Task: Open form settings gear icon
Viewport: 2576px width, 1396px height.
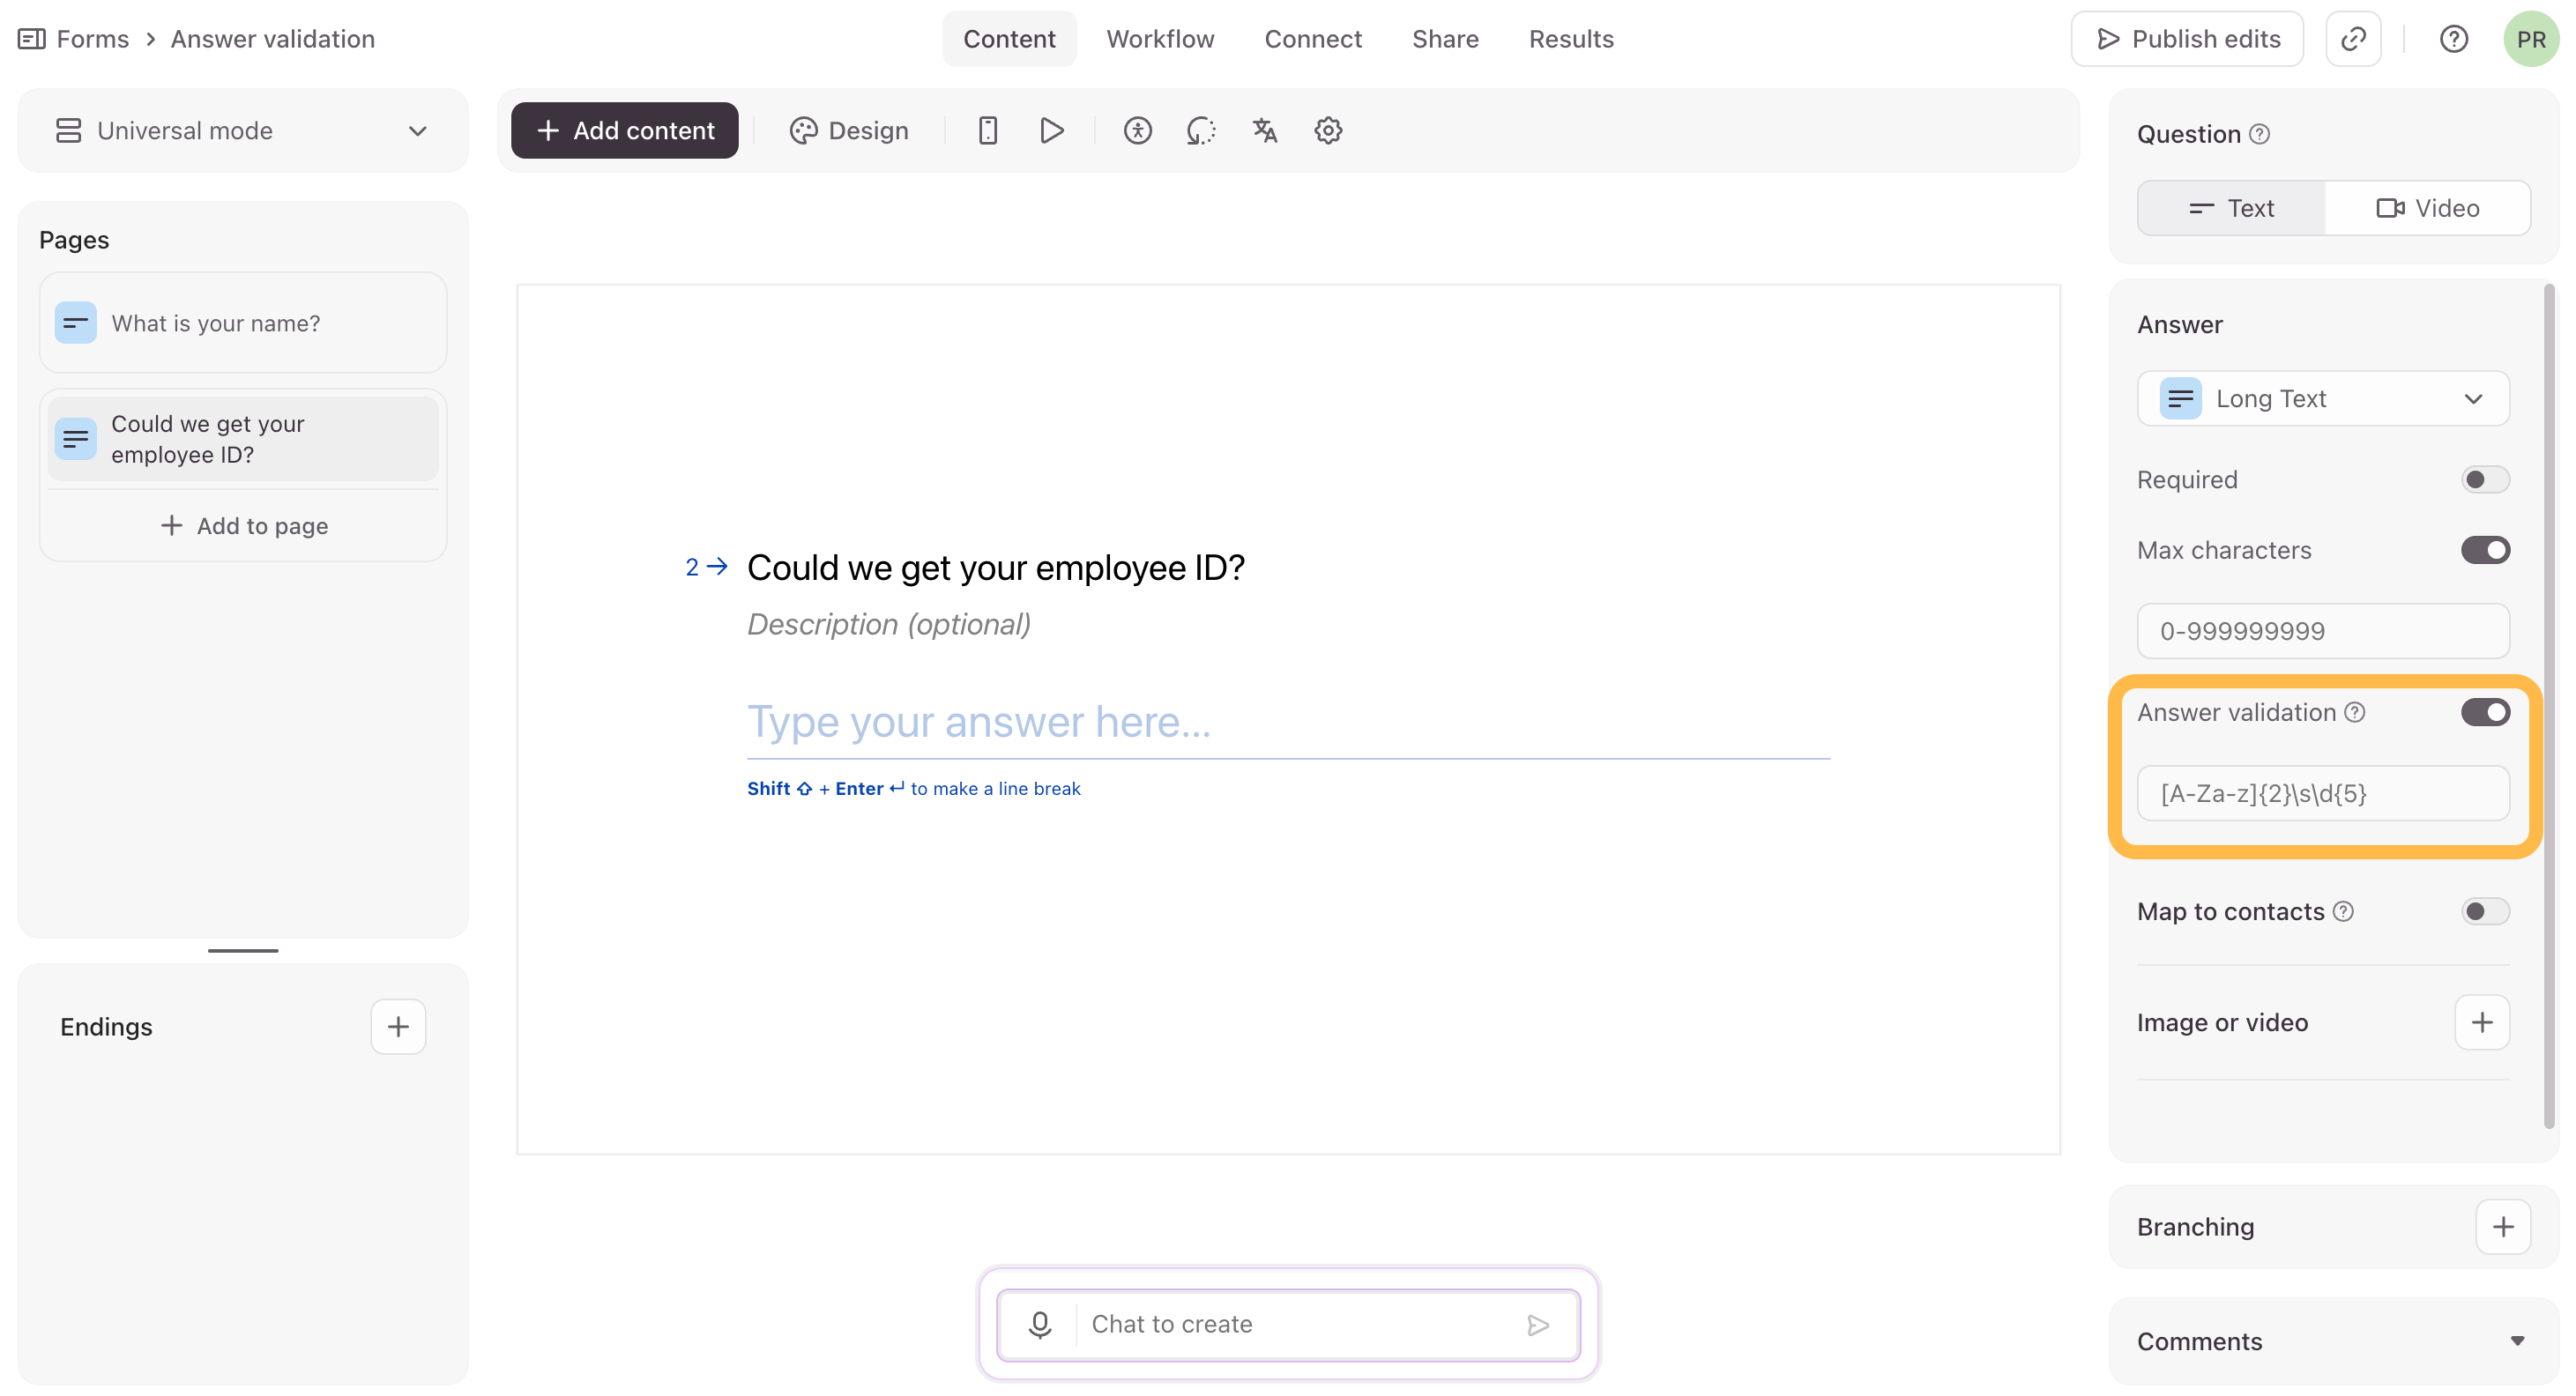Action: point(1328,130)
